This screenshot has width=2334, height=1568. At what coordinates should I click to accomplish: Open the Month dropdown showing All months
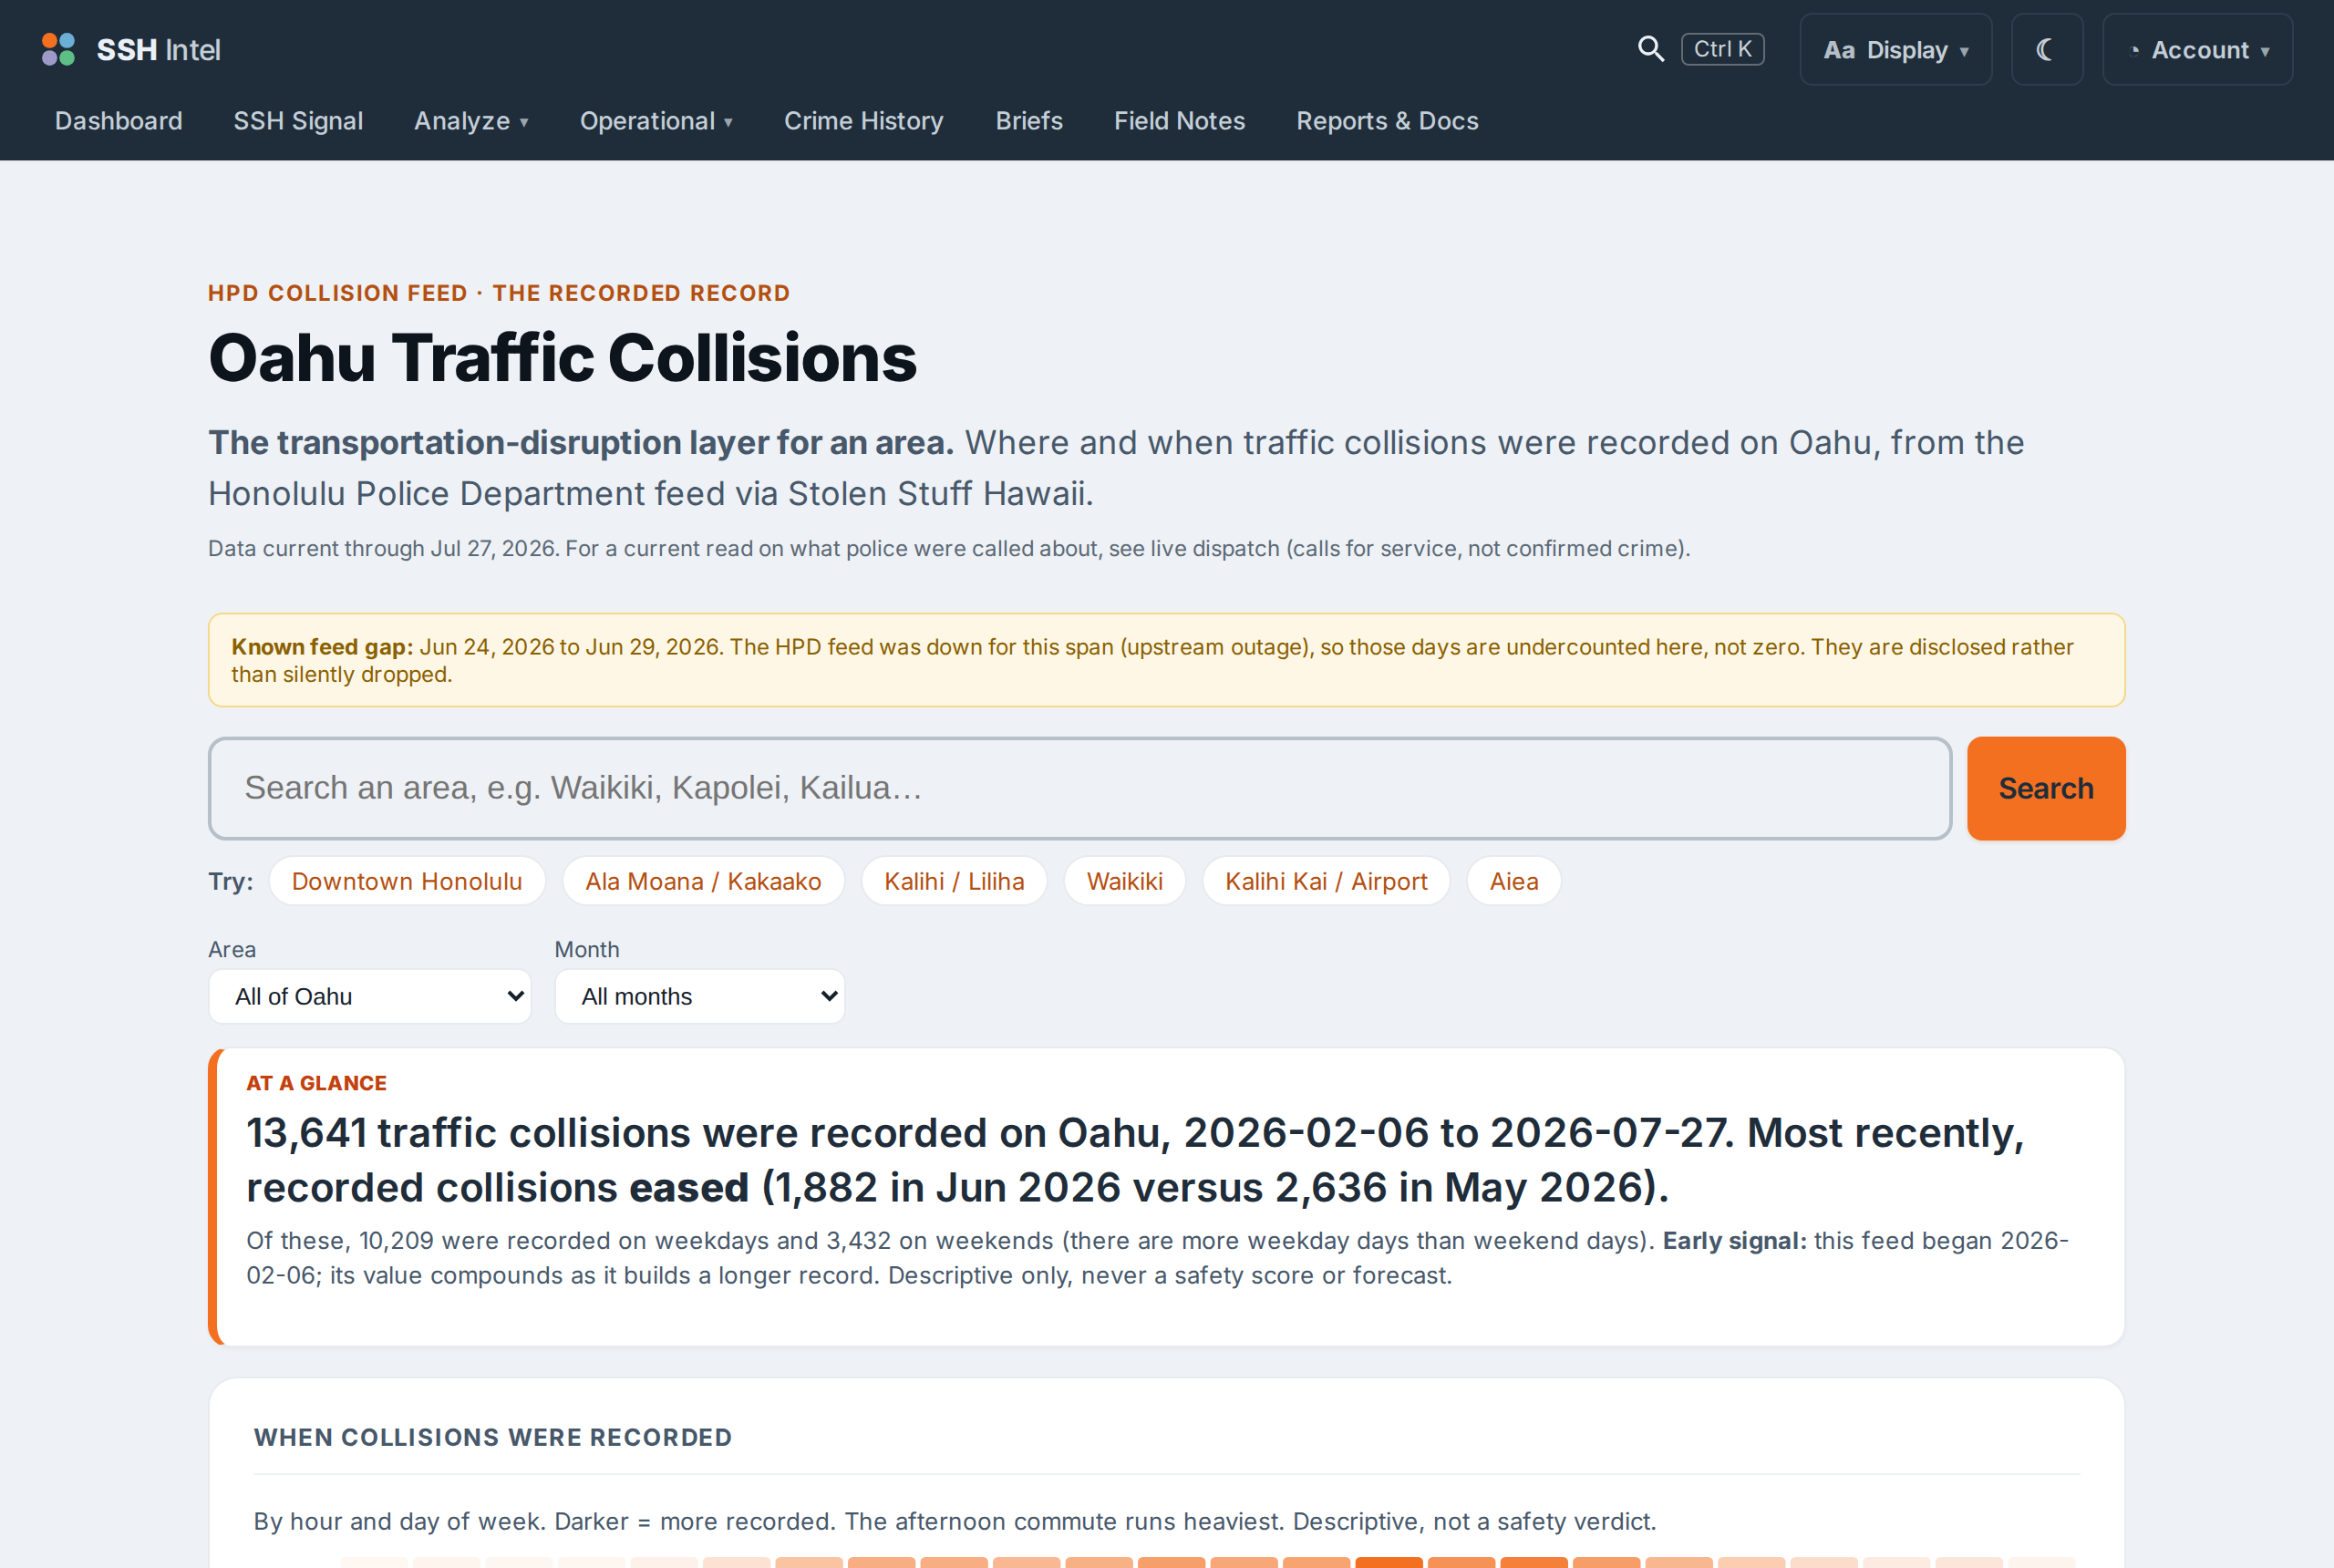[x=700, y=996]
